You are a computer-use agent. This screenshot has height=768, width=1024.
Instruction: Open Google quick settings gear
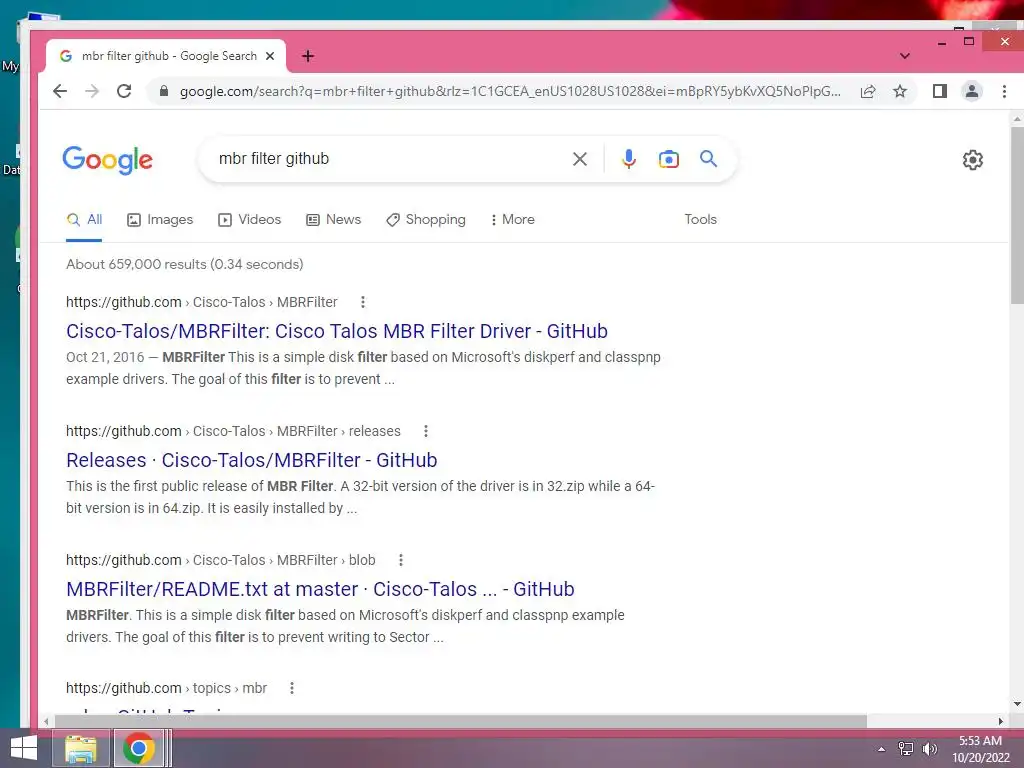973,160
